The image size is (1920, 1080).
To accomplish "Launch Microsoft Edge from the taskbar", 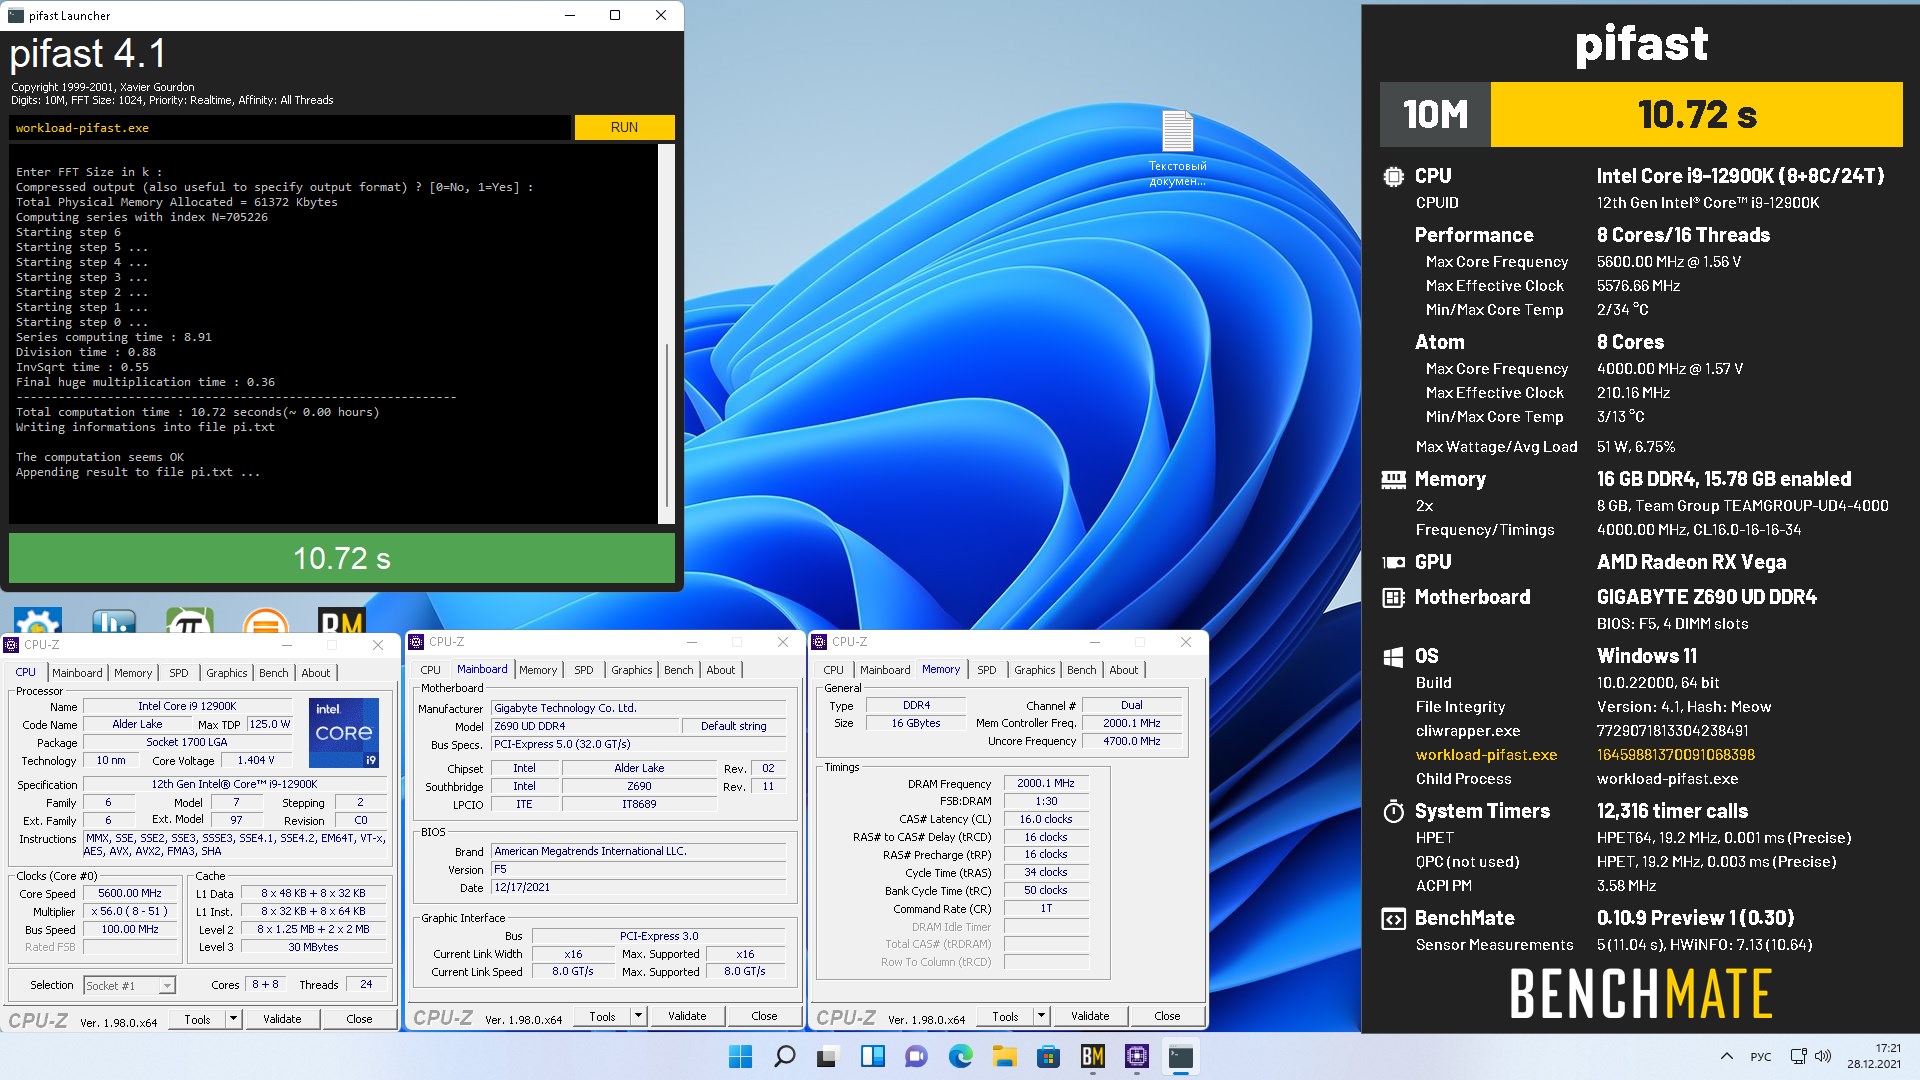I will [960, 1056].
